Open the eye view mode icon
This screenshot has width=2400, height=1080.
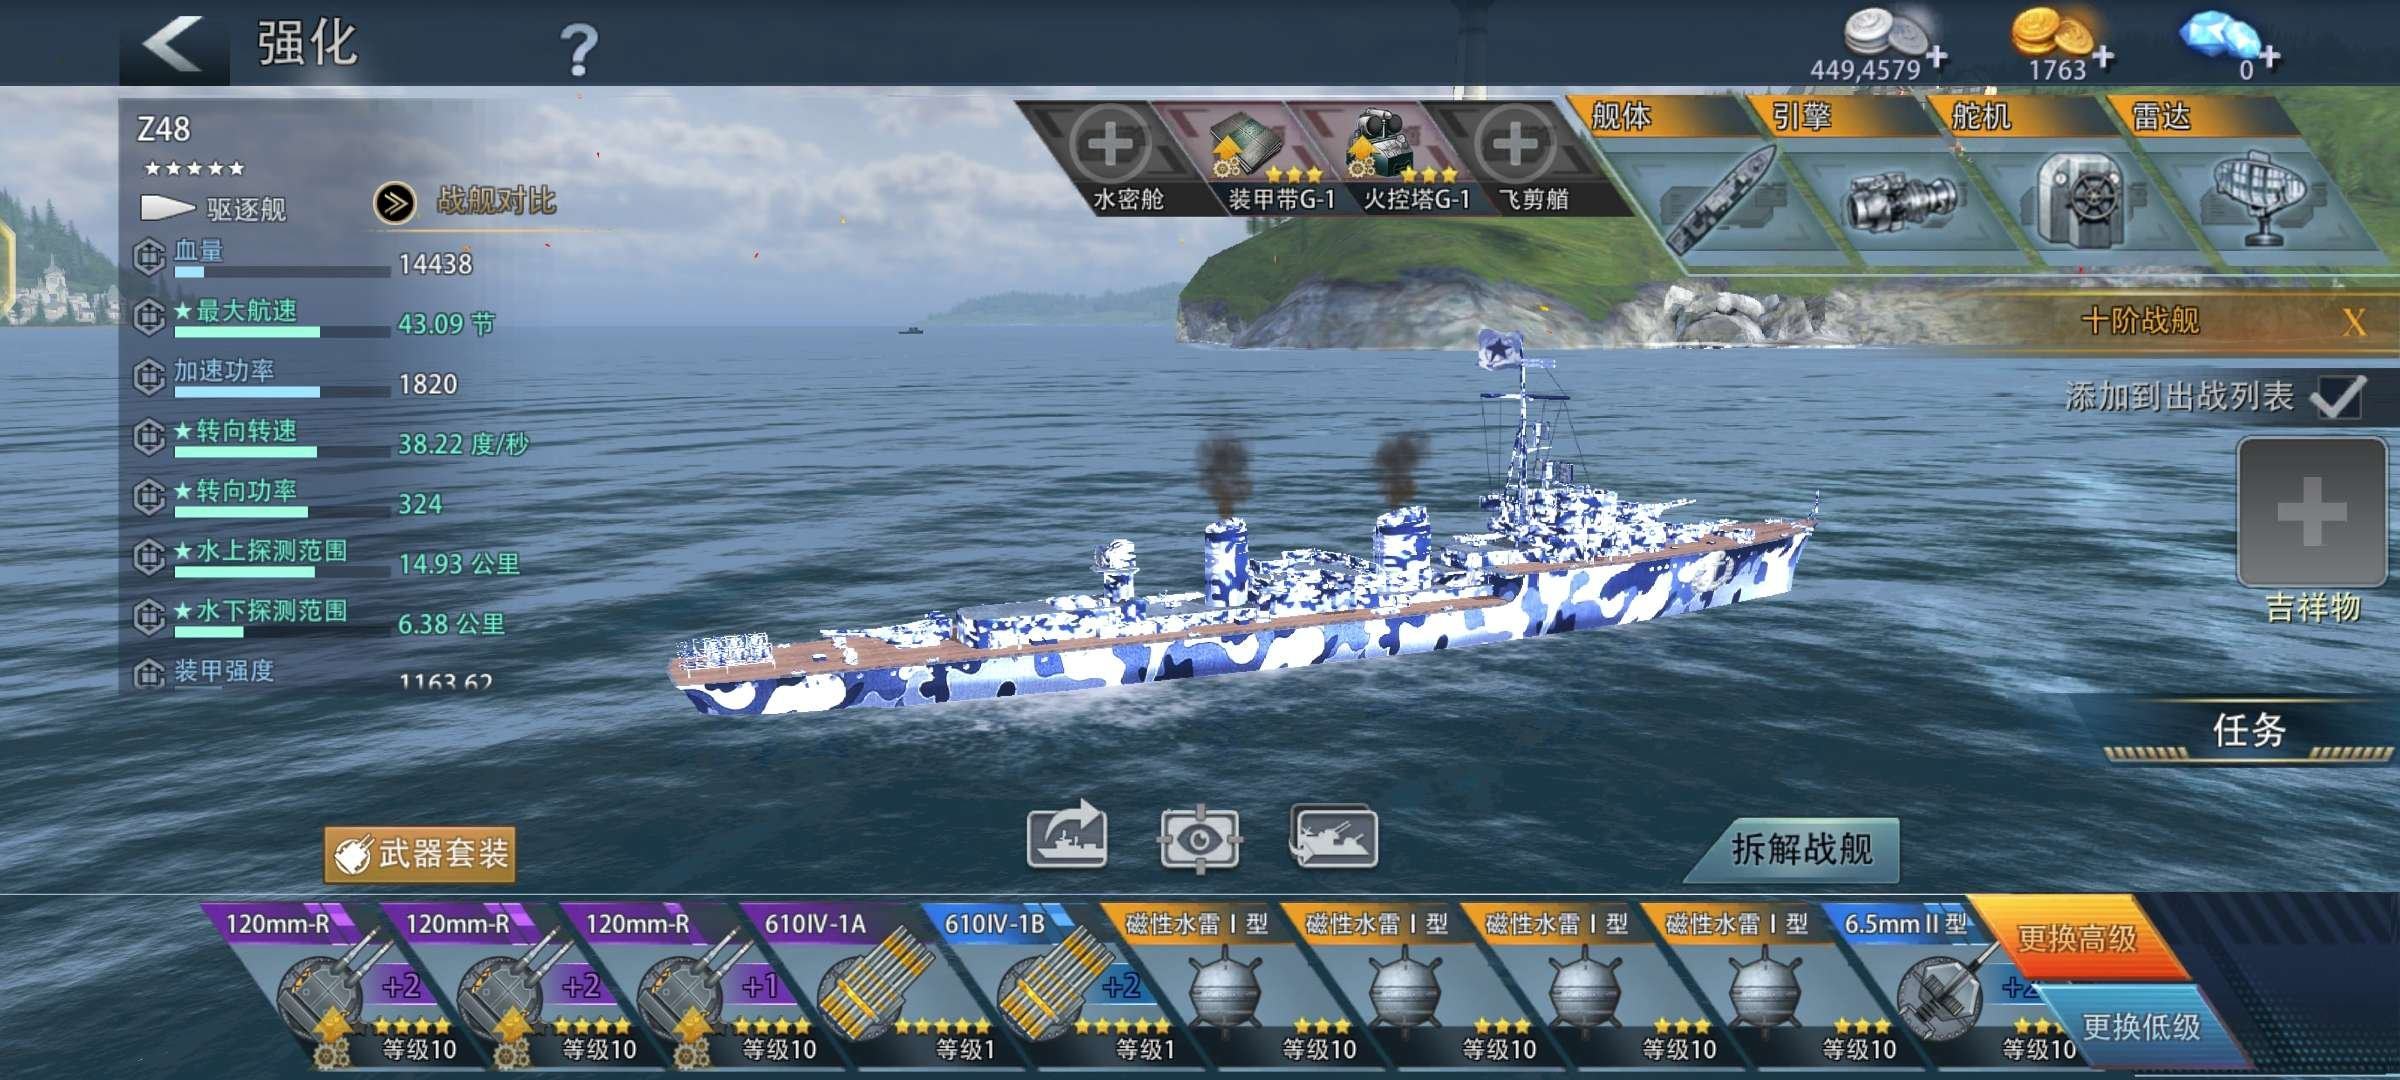click(x=1199, y=837)
